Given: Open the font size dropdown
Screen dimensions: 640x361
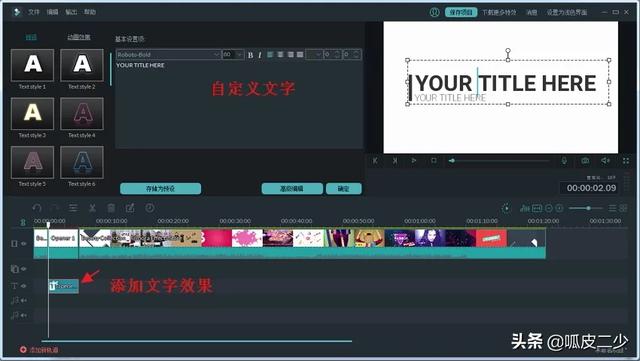Looking at the screenshot, I should click(233, 54).
